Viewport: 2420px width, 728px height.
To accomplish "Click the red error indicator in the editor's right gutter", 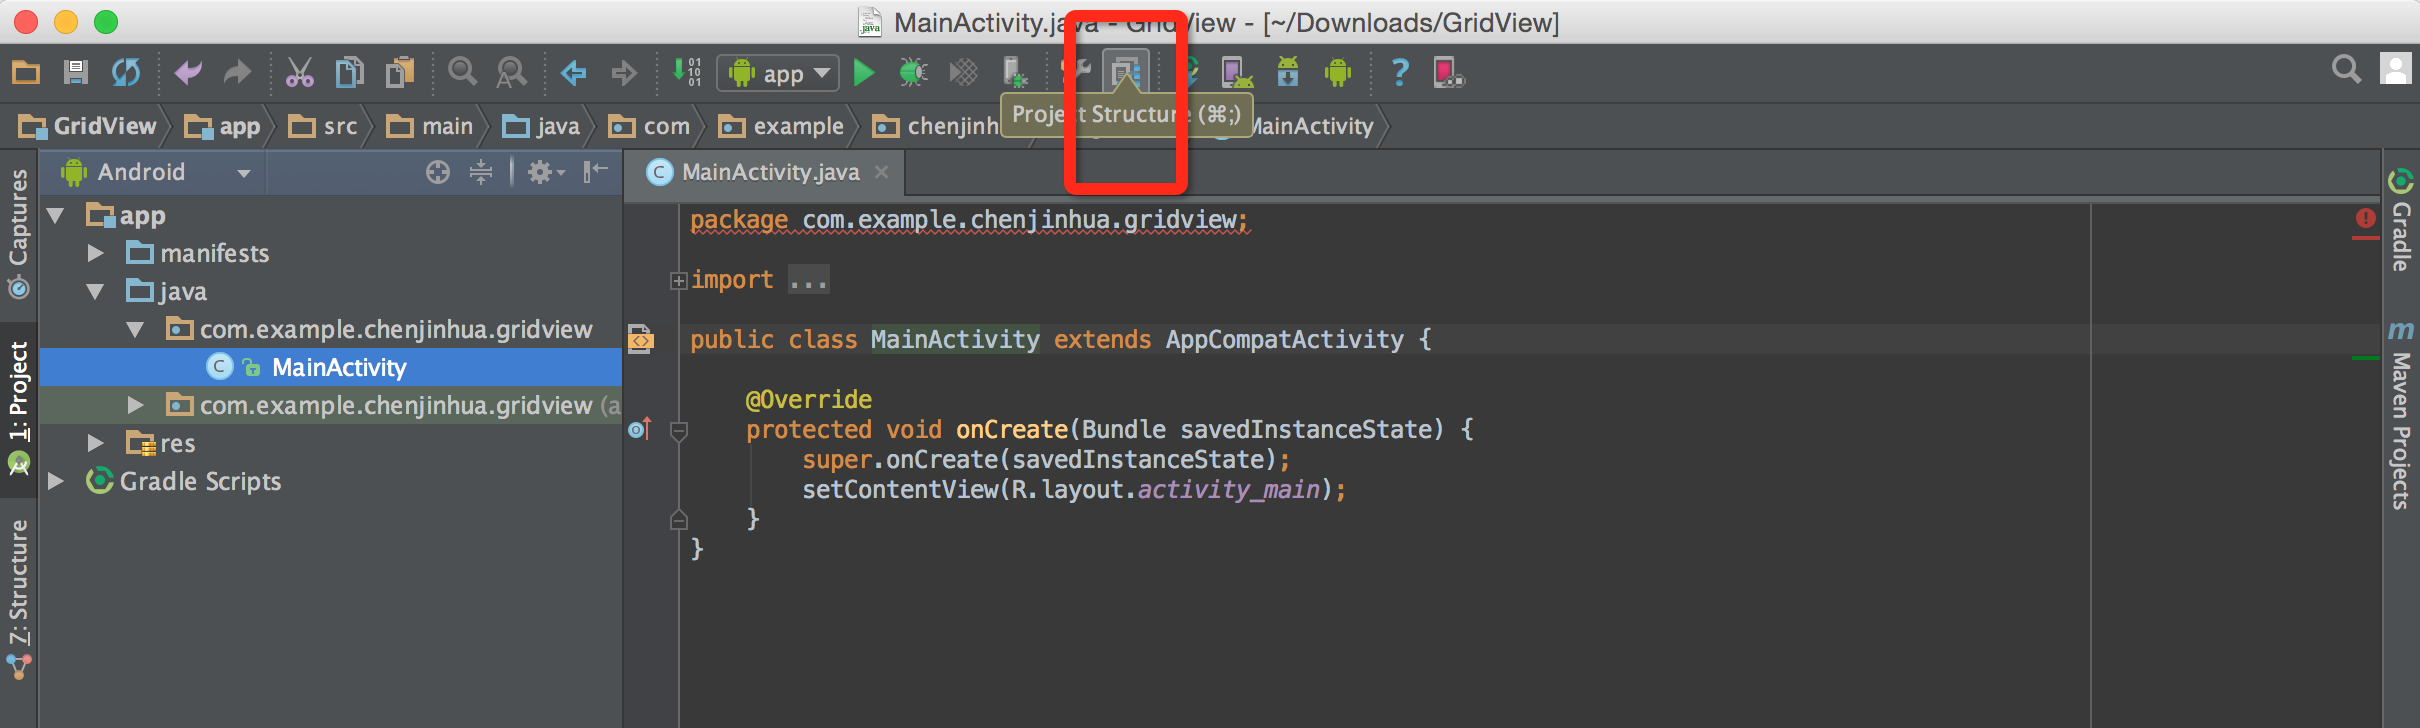I will coord(2365,218).
